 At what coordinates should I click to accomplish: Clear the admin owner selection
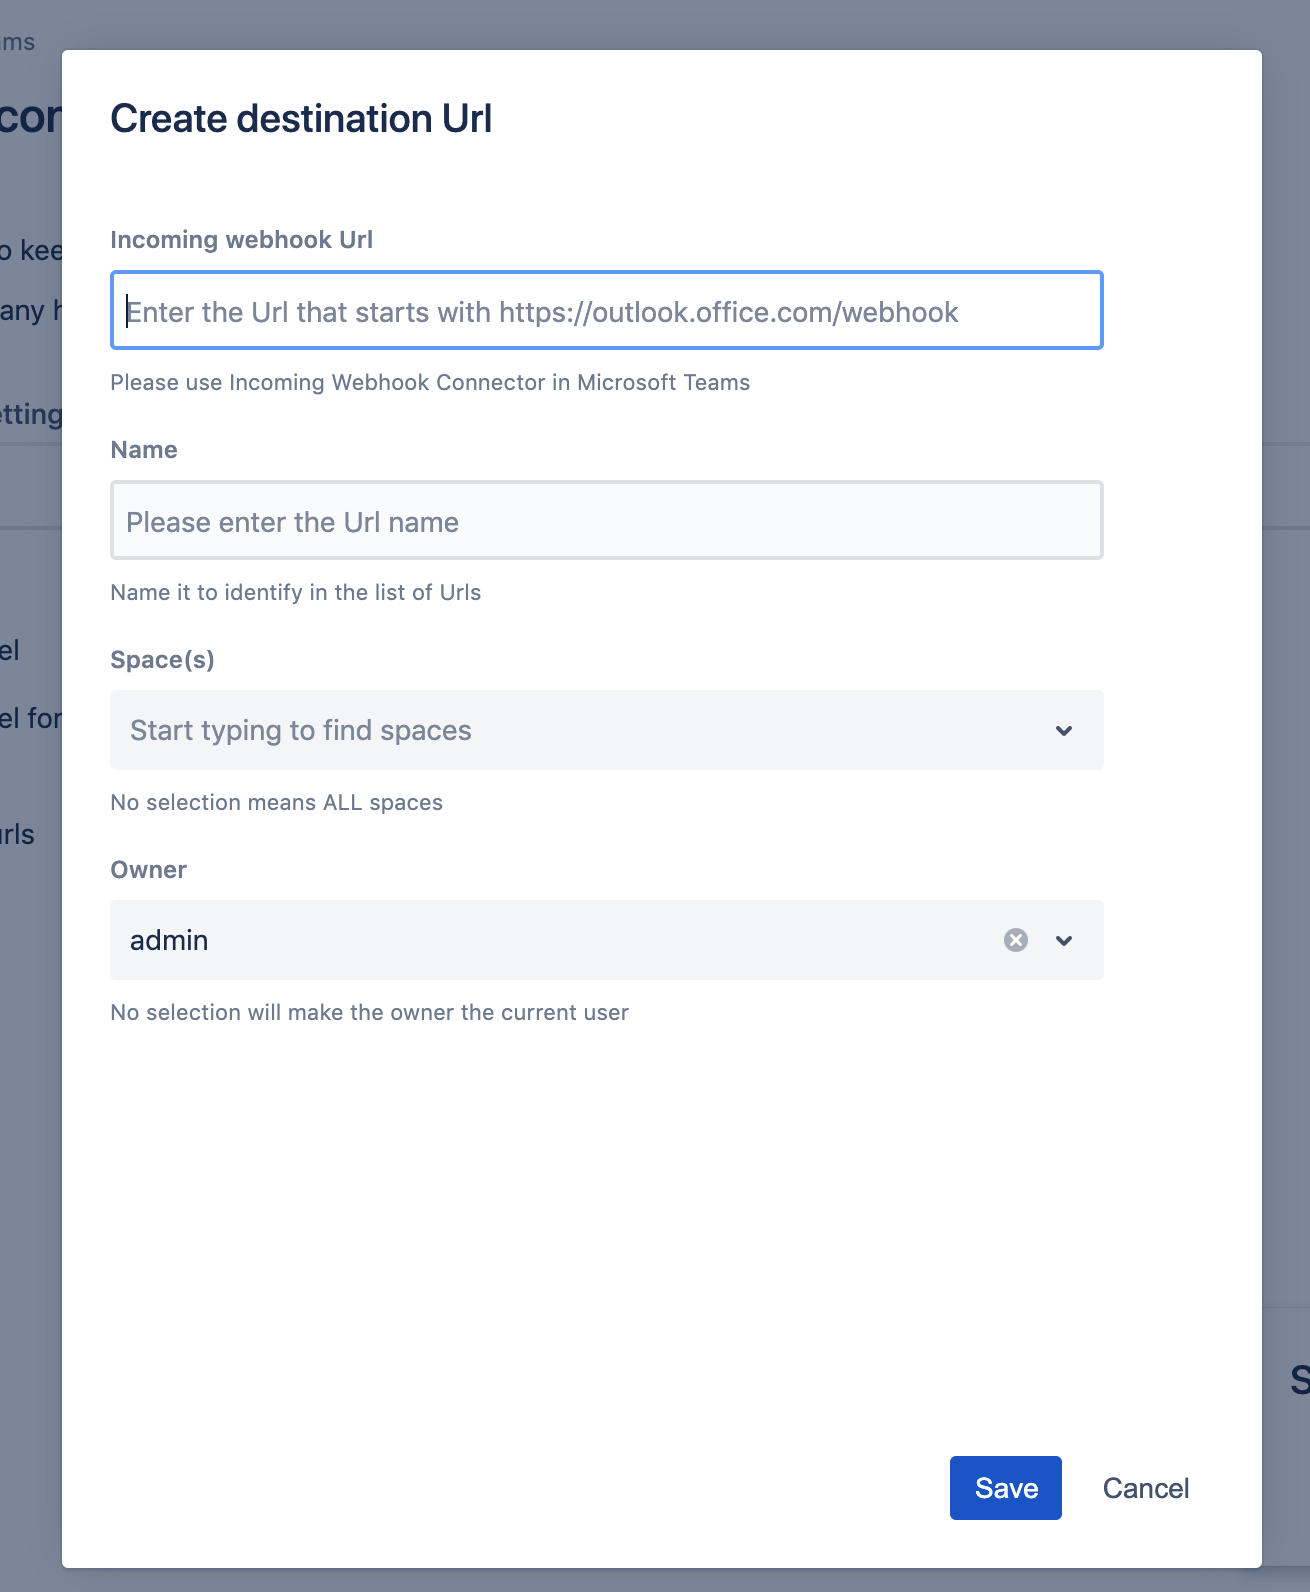(x=1015, y=940)
